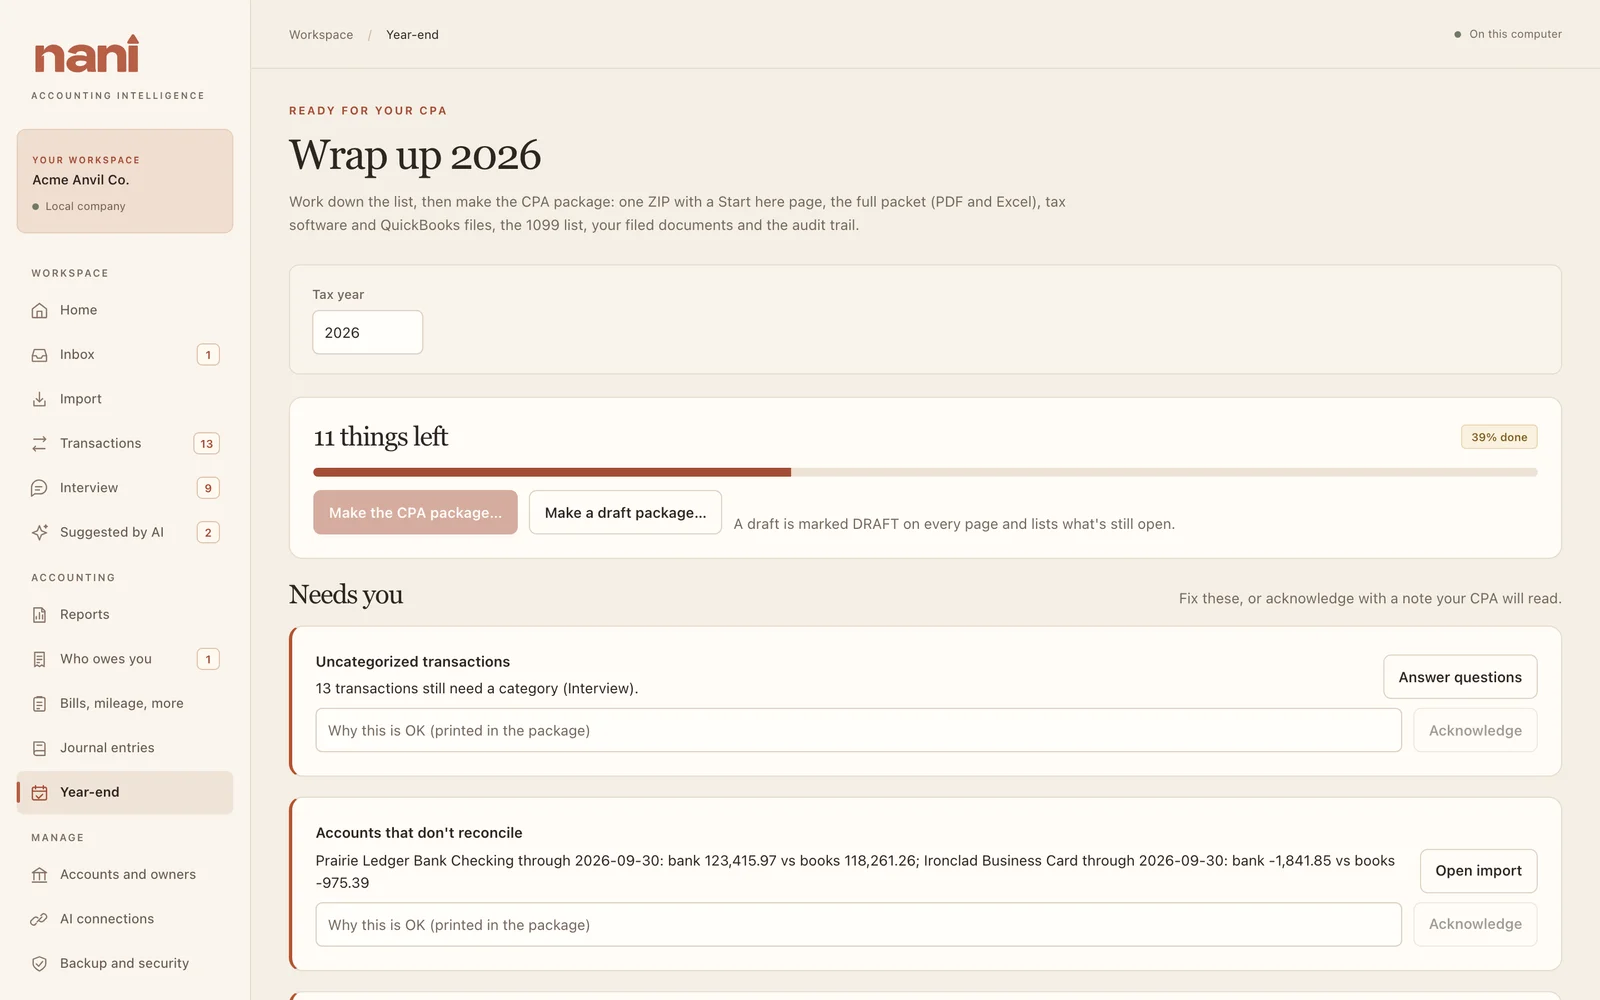Click the Transactions arrows icon
This screenshot has height=1000, width=1600.
[x=39, y=443]
